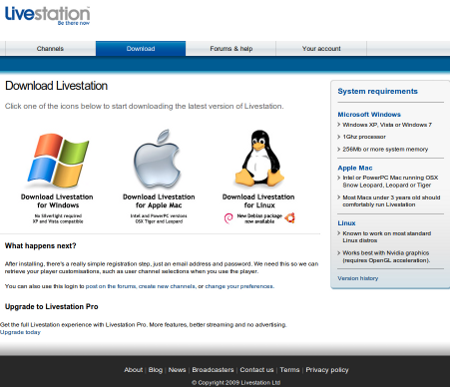
Task: Click the Linux Tux penguin icon
Action: 259,158
